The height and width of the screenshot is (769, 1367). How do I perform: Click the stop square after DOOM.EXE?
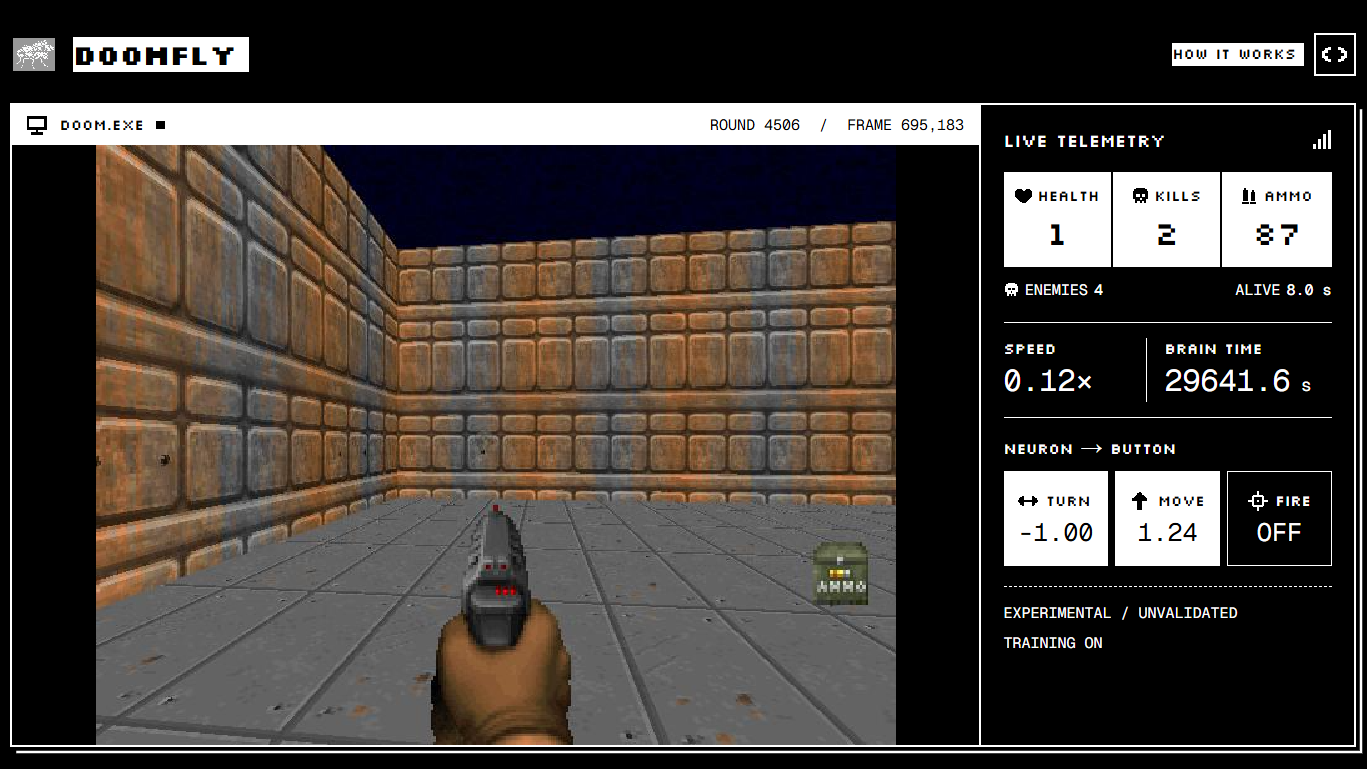click(x=160, y=125)
